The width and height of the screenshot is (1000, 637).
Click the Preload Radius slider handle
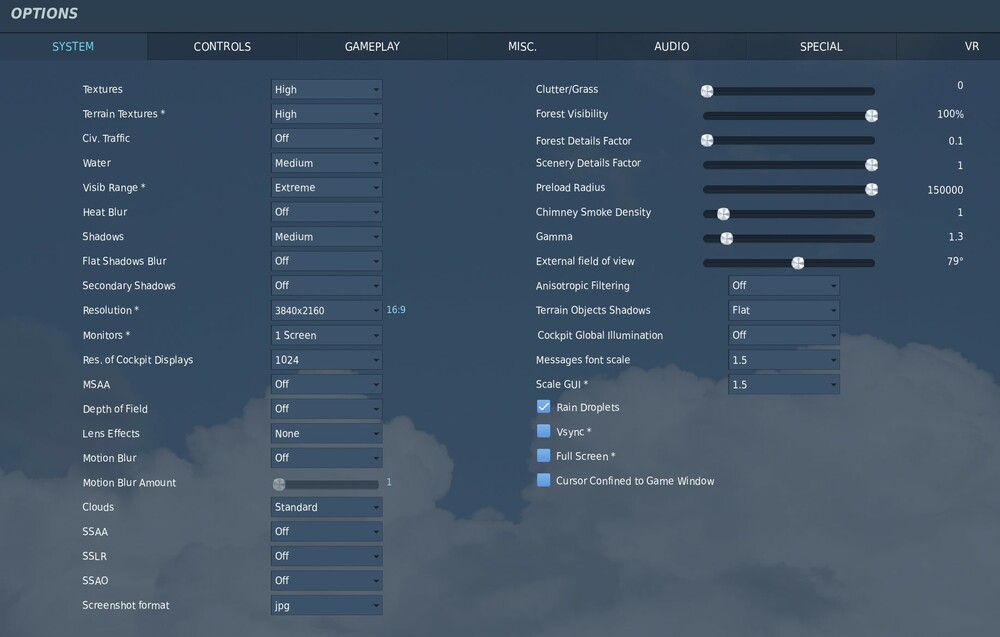click(871, 189)
